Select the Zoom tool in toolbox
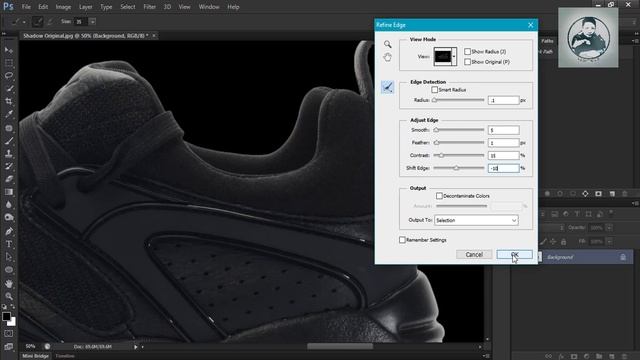The image size is (640, 360). [x=9, y=296]
